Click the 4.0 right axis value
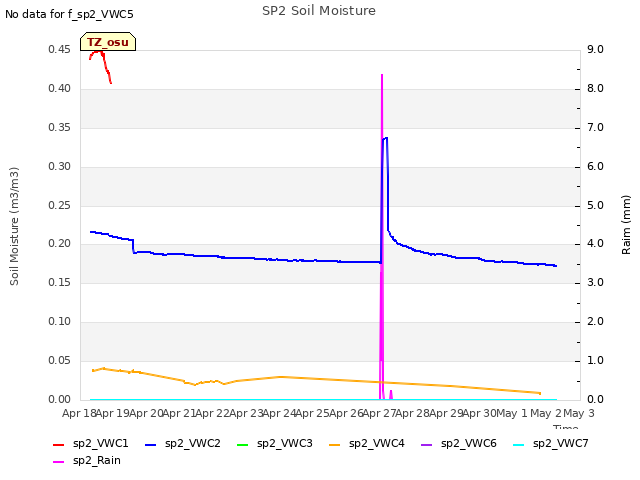Viewport: 640px width, 480px height. point(596,244)
